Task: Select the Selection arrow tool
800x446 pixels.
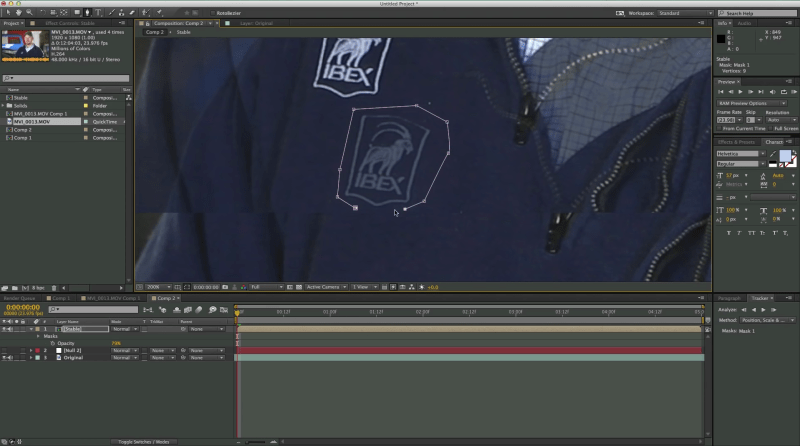Action: click(8, 12)
